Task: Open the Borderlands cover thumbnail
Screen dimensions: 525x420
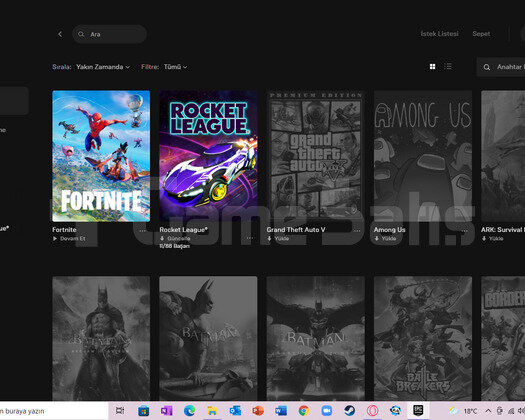Action: [x=503, y=338]
